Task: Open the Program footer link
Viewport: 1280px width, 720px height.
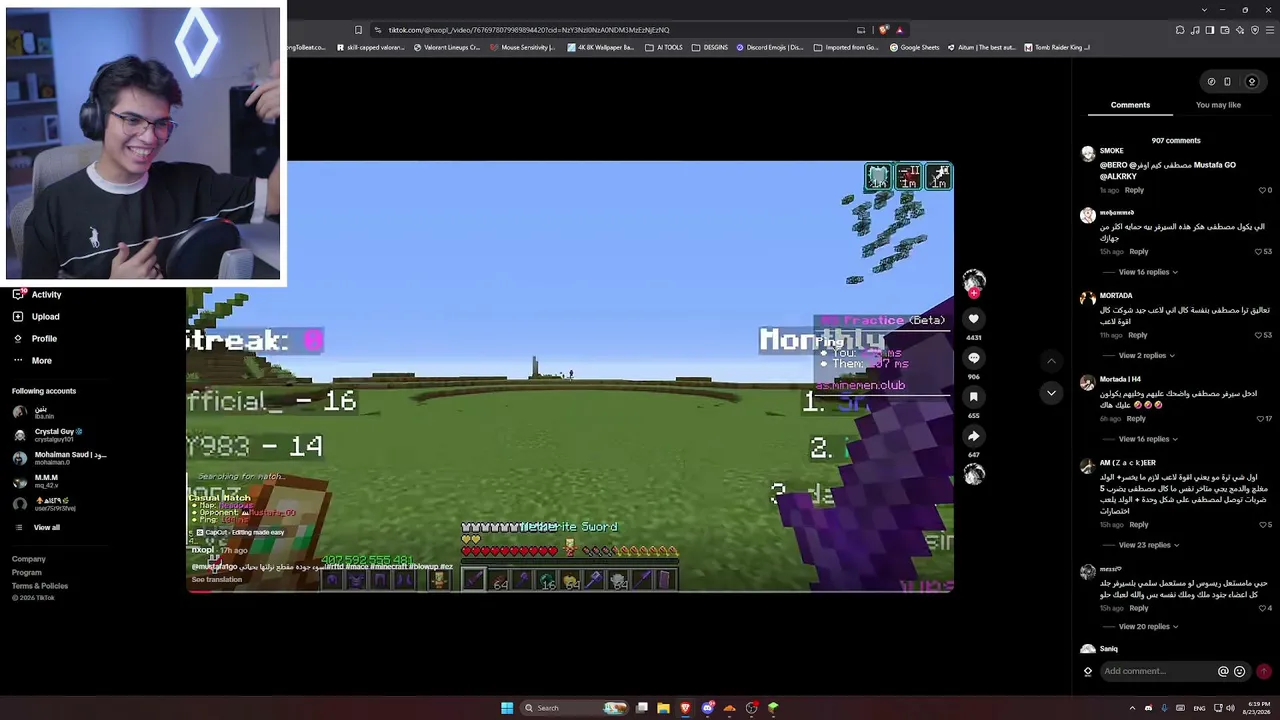Action: click(x=27, y=573)
